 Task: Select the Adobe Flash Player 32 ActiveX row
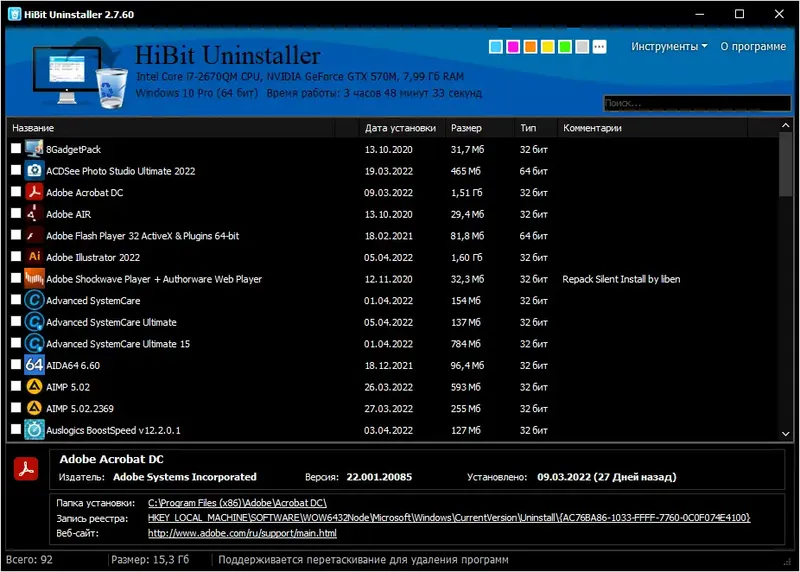coord(393,236)
